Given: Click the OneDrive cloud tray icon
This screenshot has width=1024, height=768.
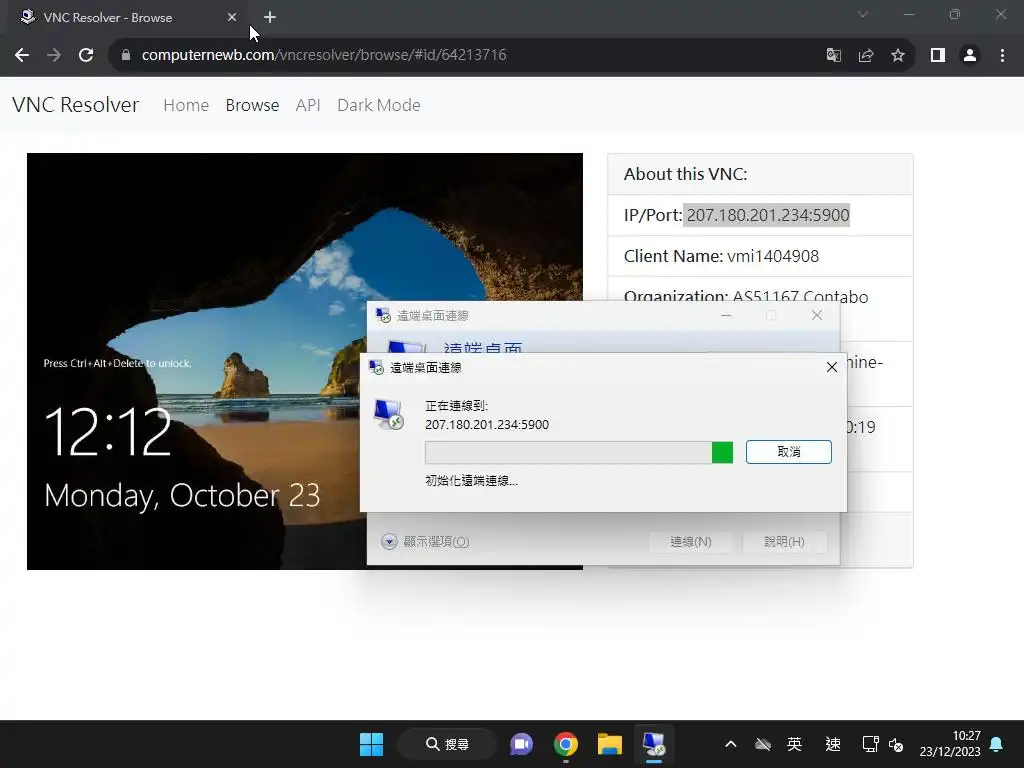Looking at the screenshot, I should [763, 744].
